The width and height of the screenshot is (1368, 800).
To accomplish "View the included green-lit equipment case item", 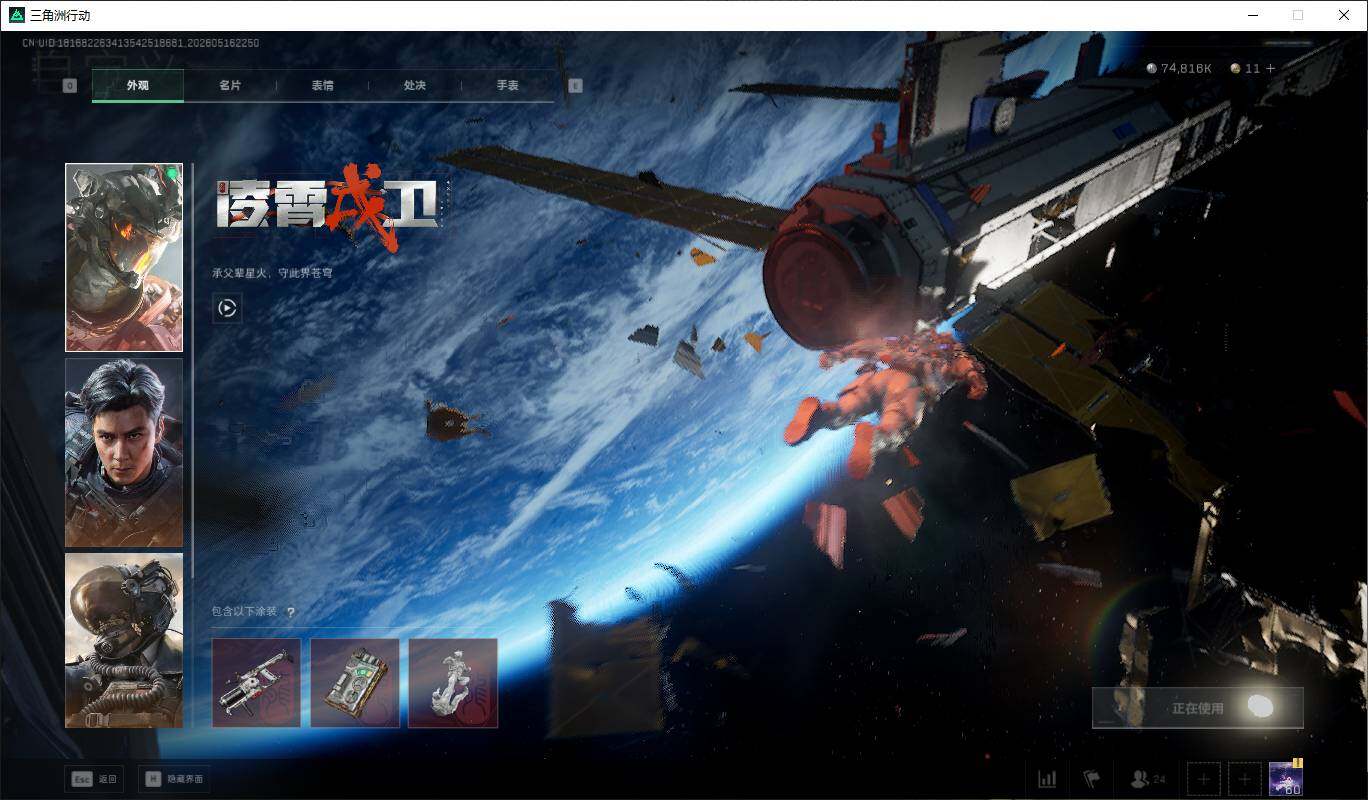I will click(x=355, y=683).
